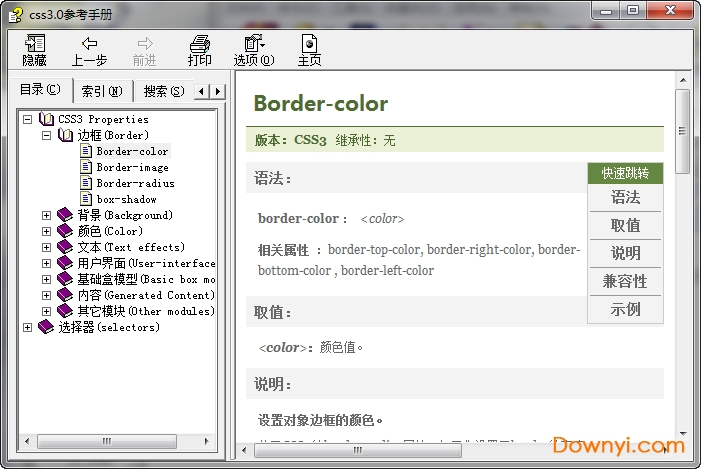Viewport: 701px width, 469px height.
Task: Click the page icon beside Border-image
Action: [x=86, y=167]
